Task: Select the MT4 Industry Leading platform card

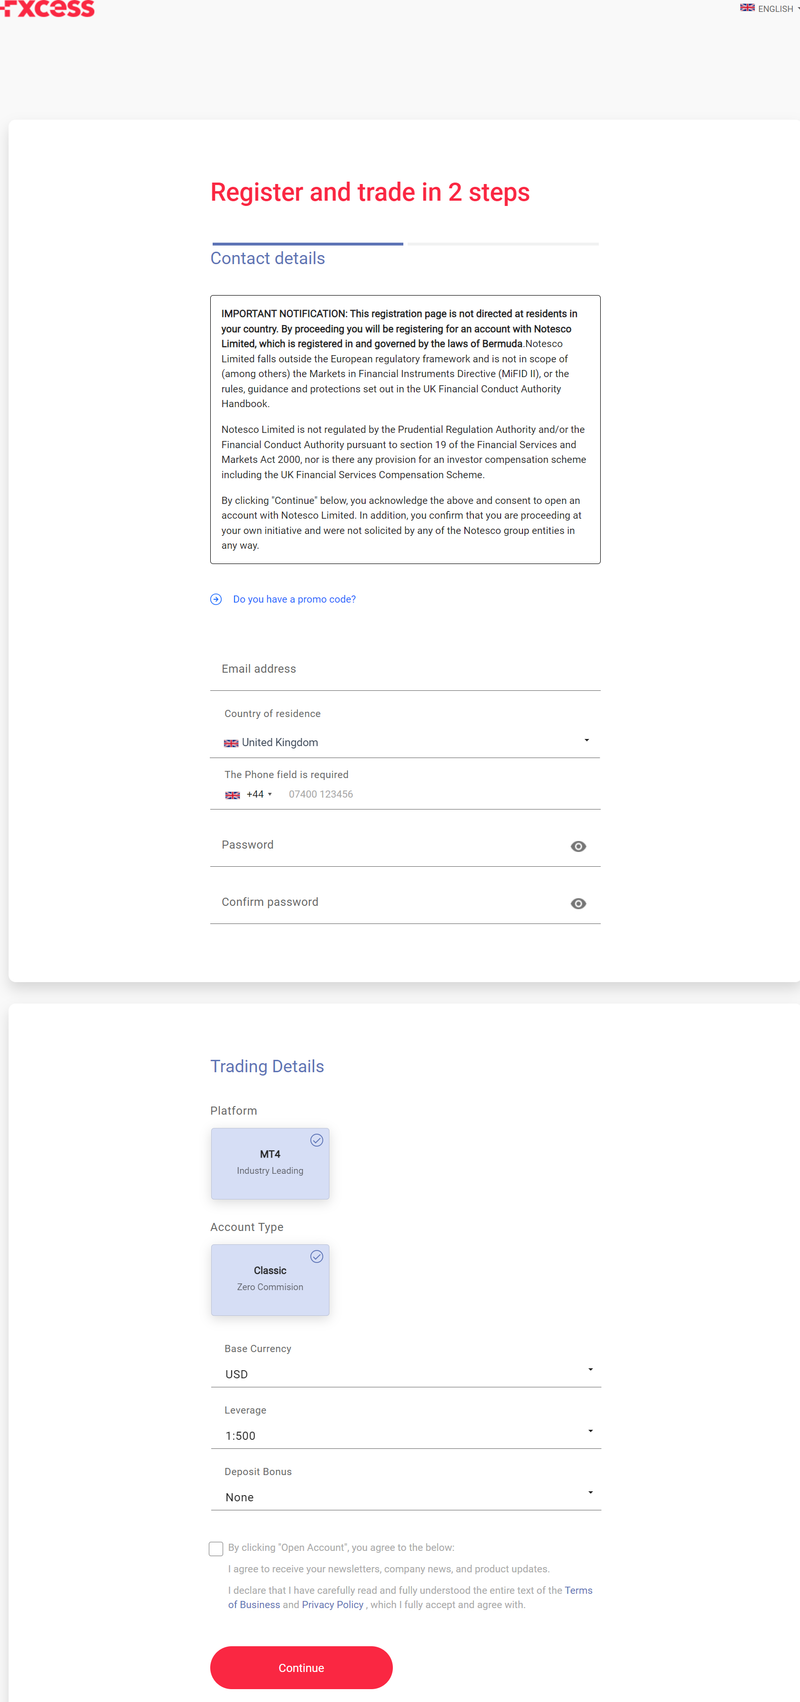Action: [x=270, y=1163]
